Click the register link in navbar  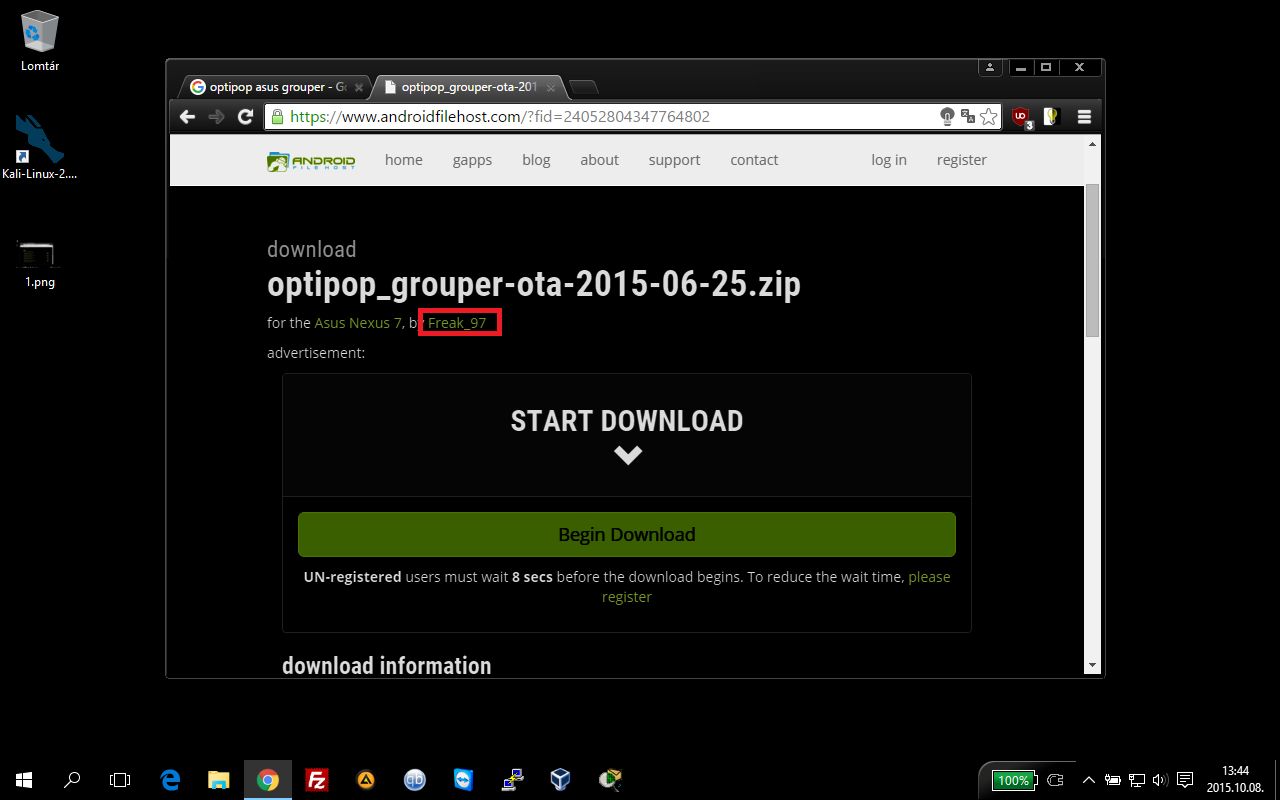coord(962,160)
